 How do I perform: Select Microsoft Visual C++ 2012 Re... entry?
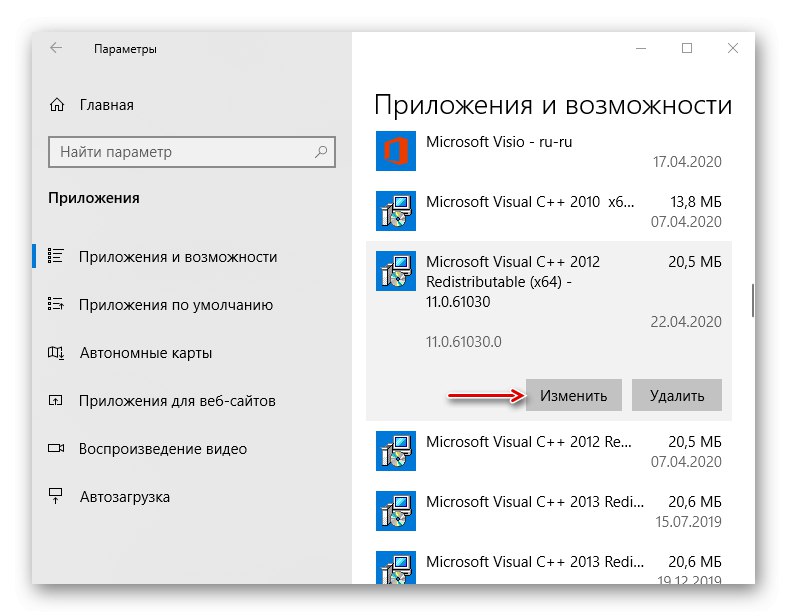click(x=549, y=451)
